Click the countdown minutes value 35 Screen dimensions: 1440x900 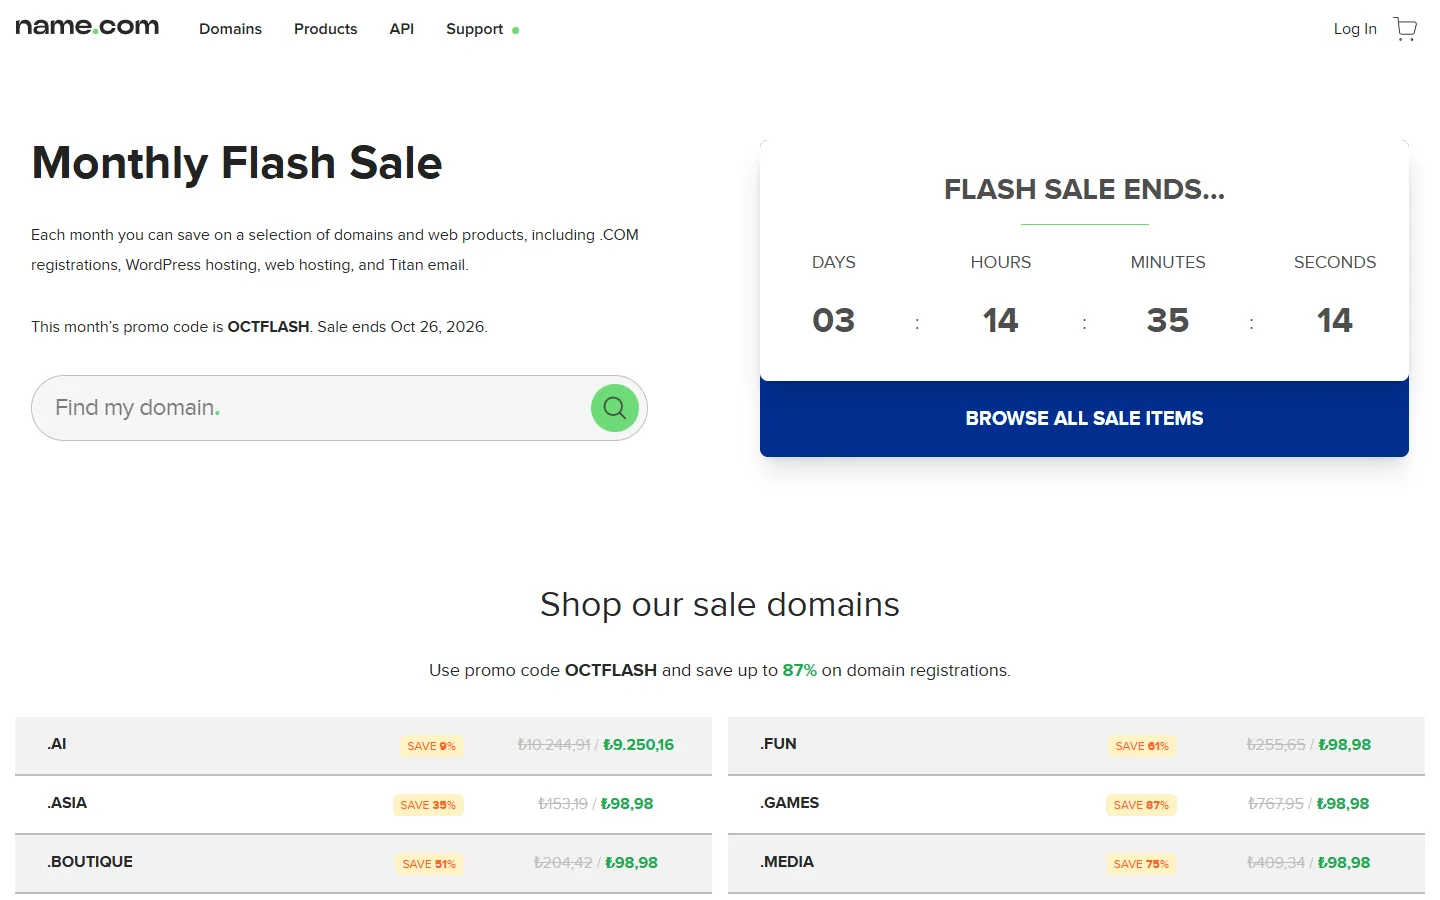(x=1167, y=320)
